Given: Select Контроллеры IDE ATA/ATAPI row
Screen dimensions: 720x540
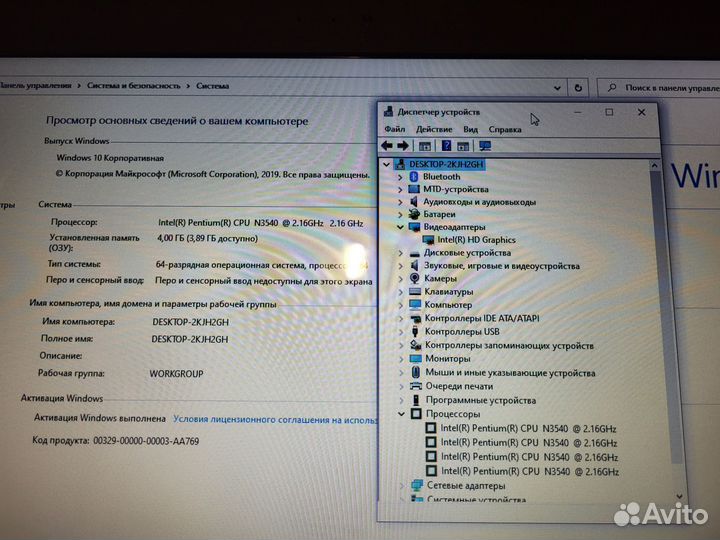Looking at the screenshot, I should pyautogui.click(x=482, y=318).
